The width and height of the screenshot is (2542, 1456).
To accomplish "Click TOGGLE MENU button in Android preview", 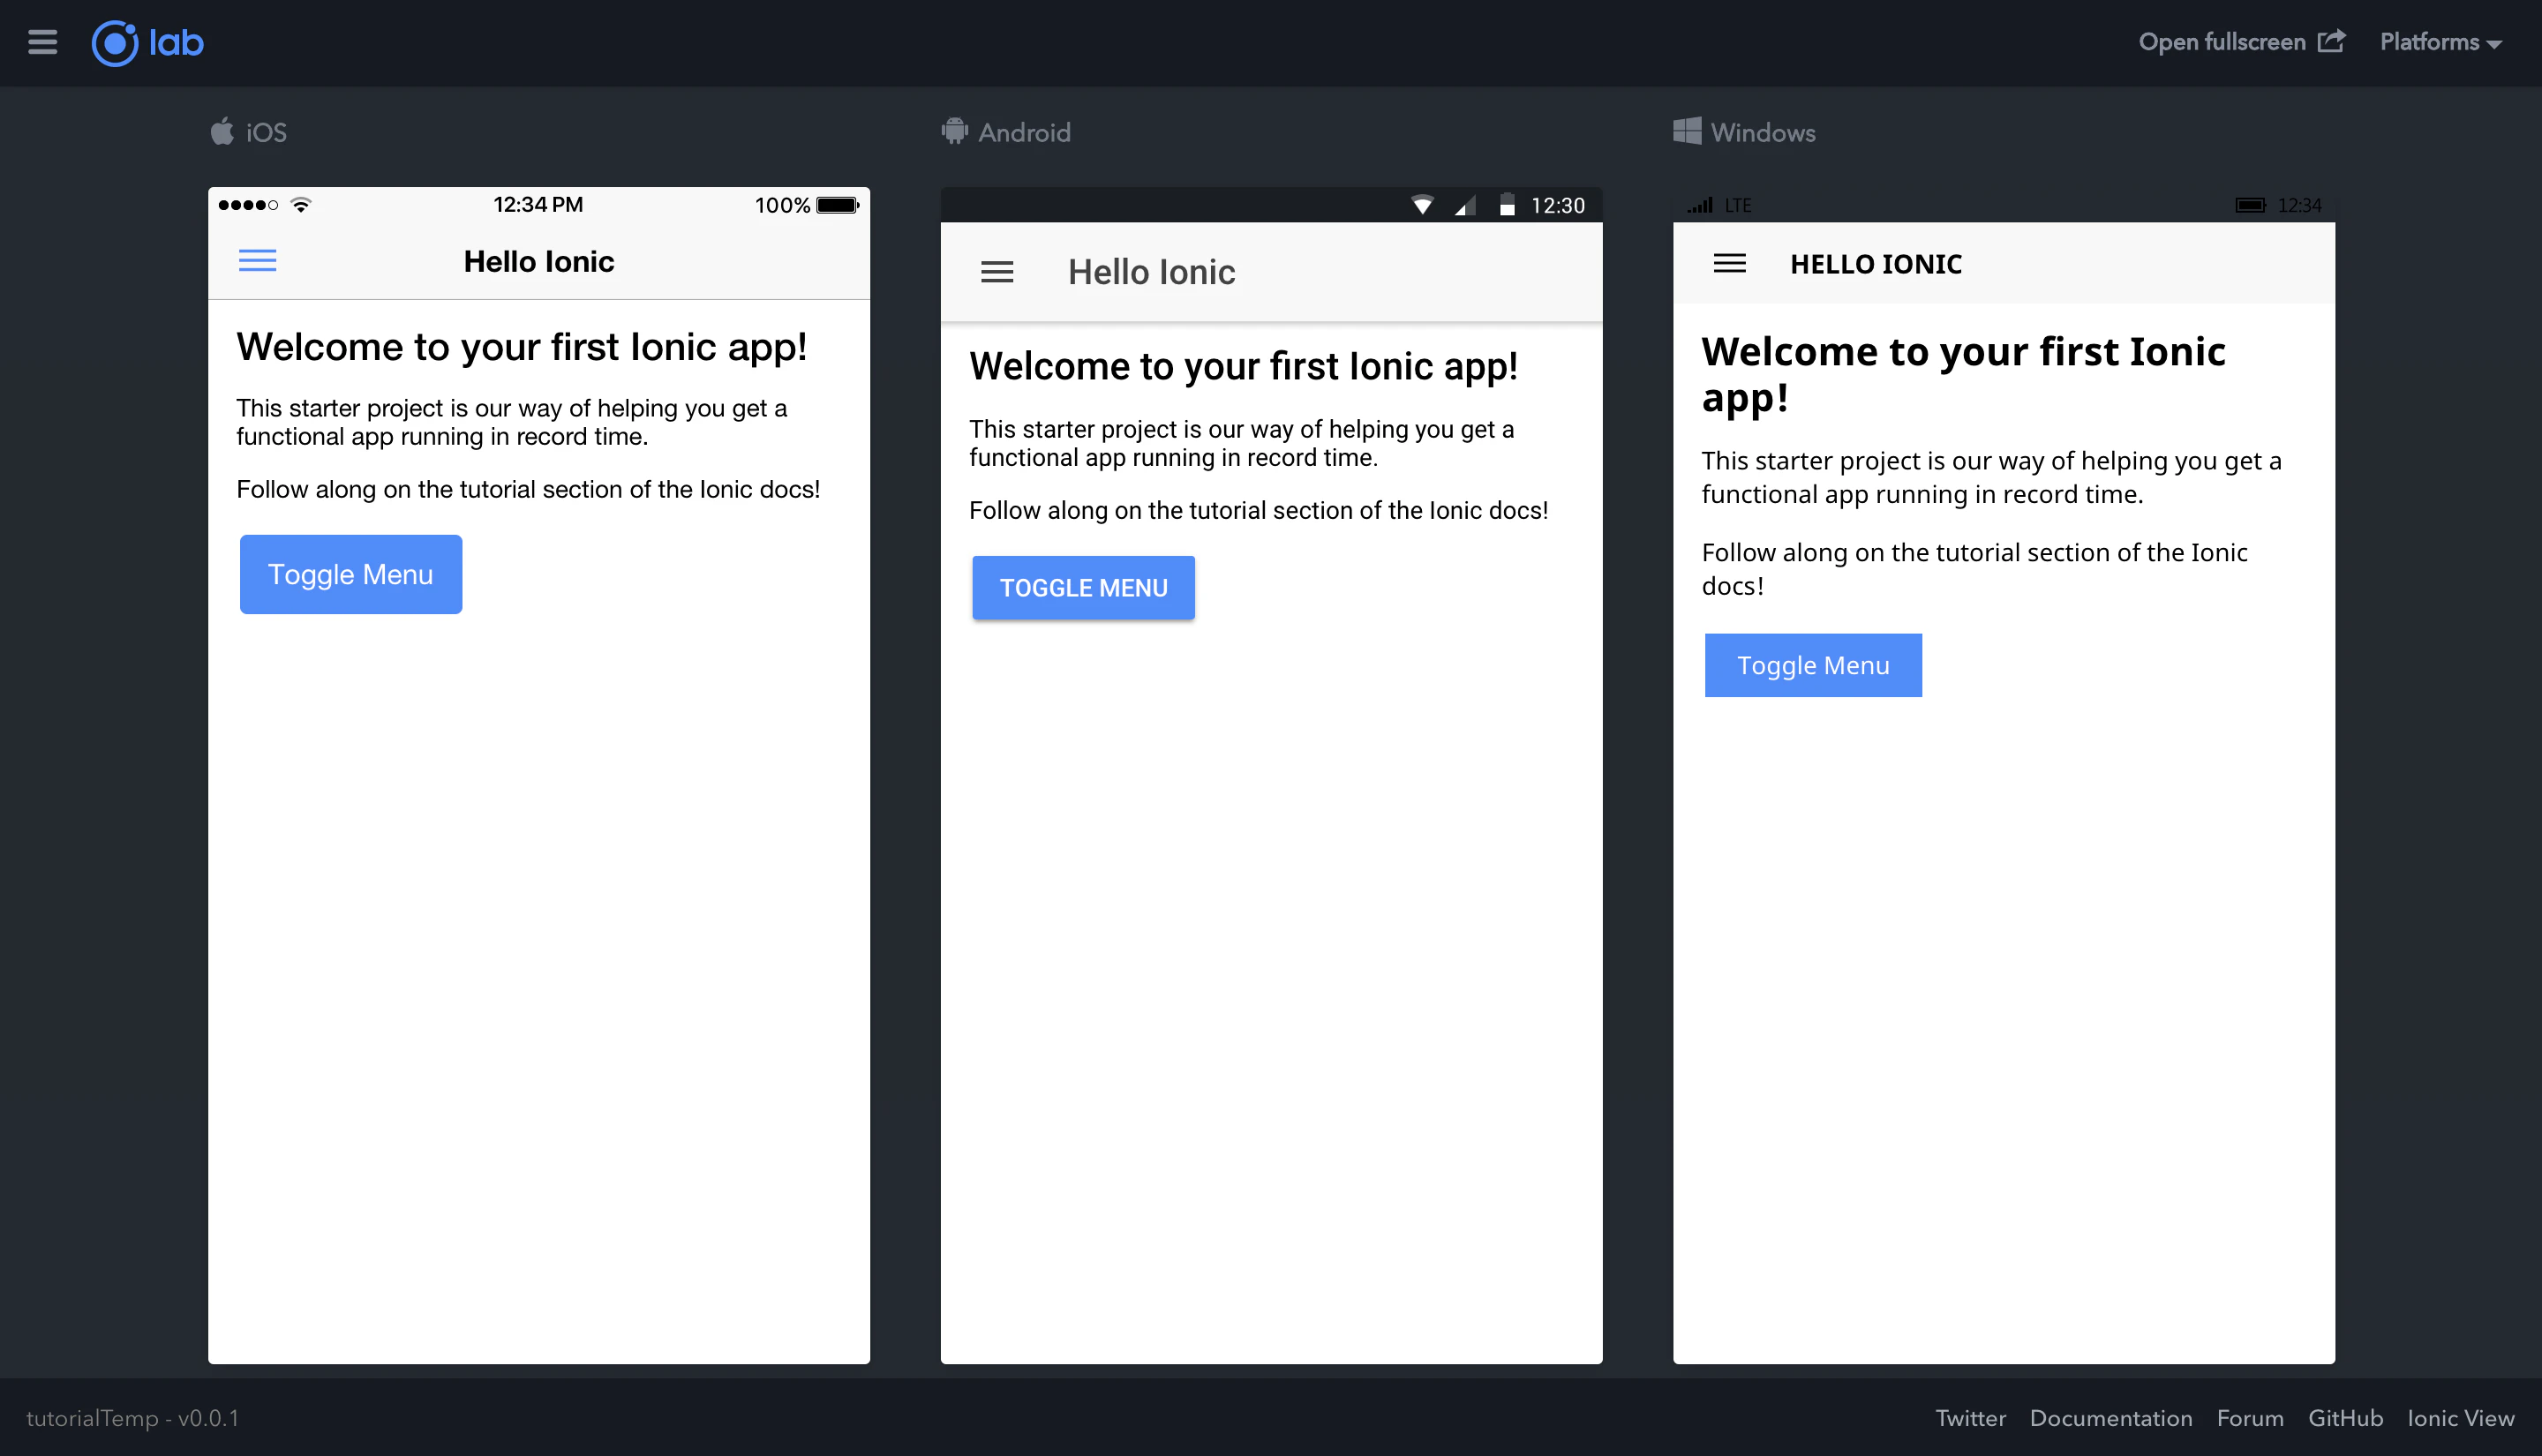I will (x=1083, y=588).
